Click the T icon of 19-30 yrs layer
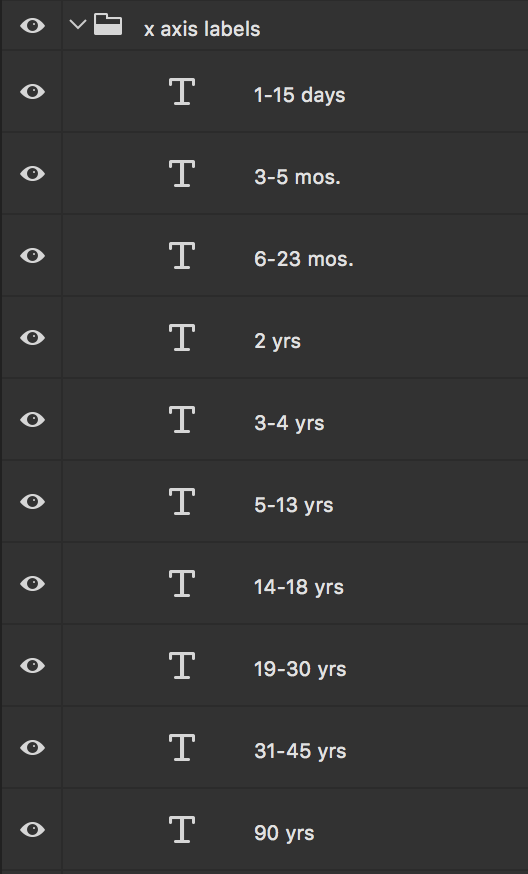The height and width of the screenshot is (874, 528). (182, 665)
